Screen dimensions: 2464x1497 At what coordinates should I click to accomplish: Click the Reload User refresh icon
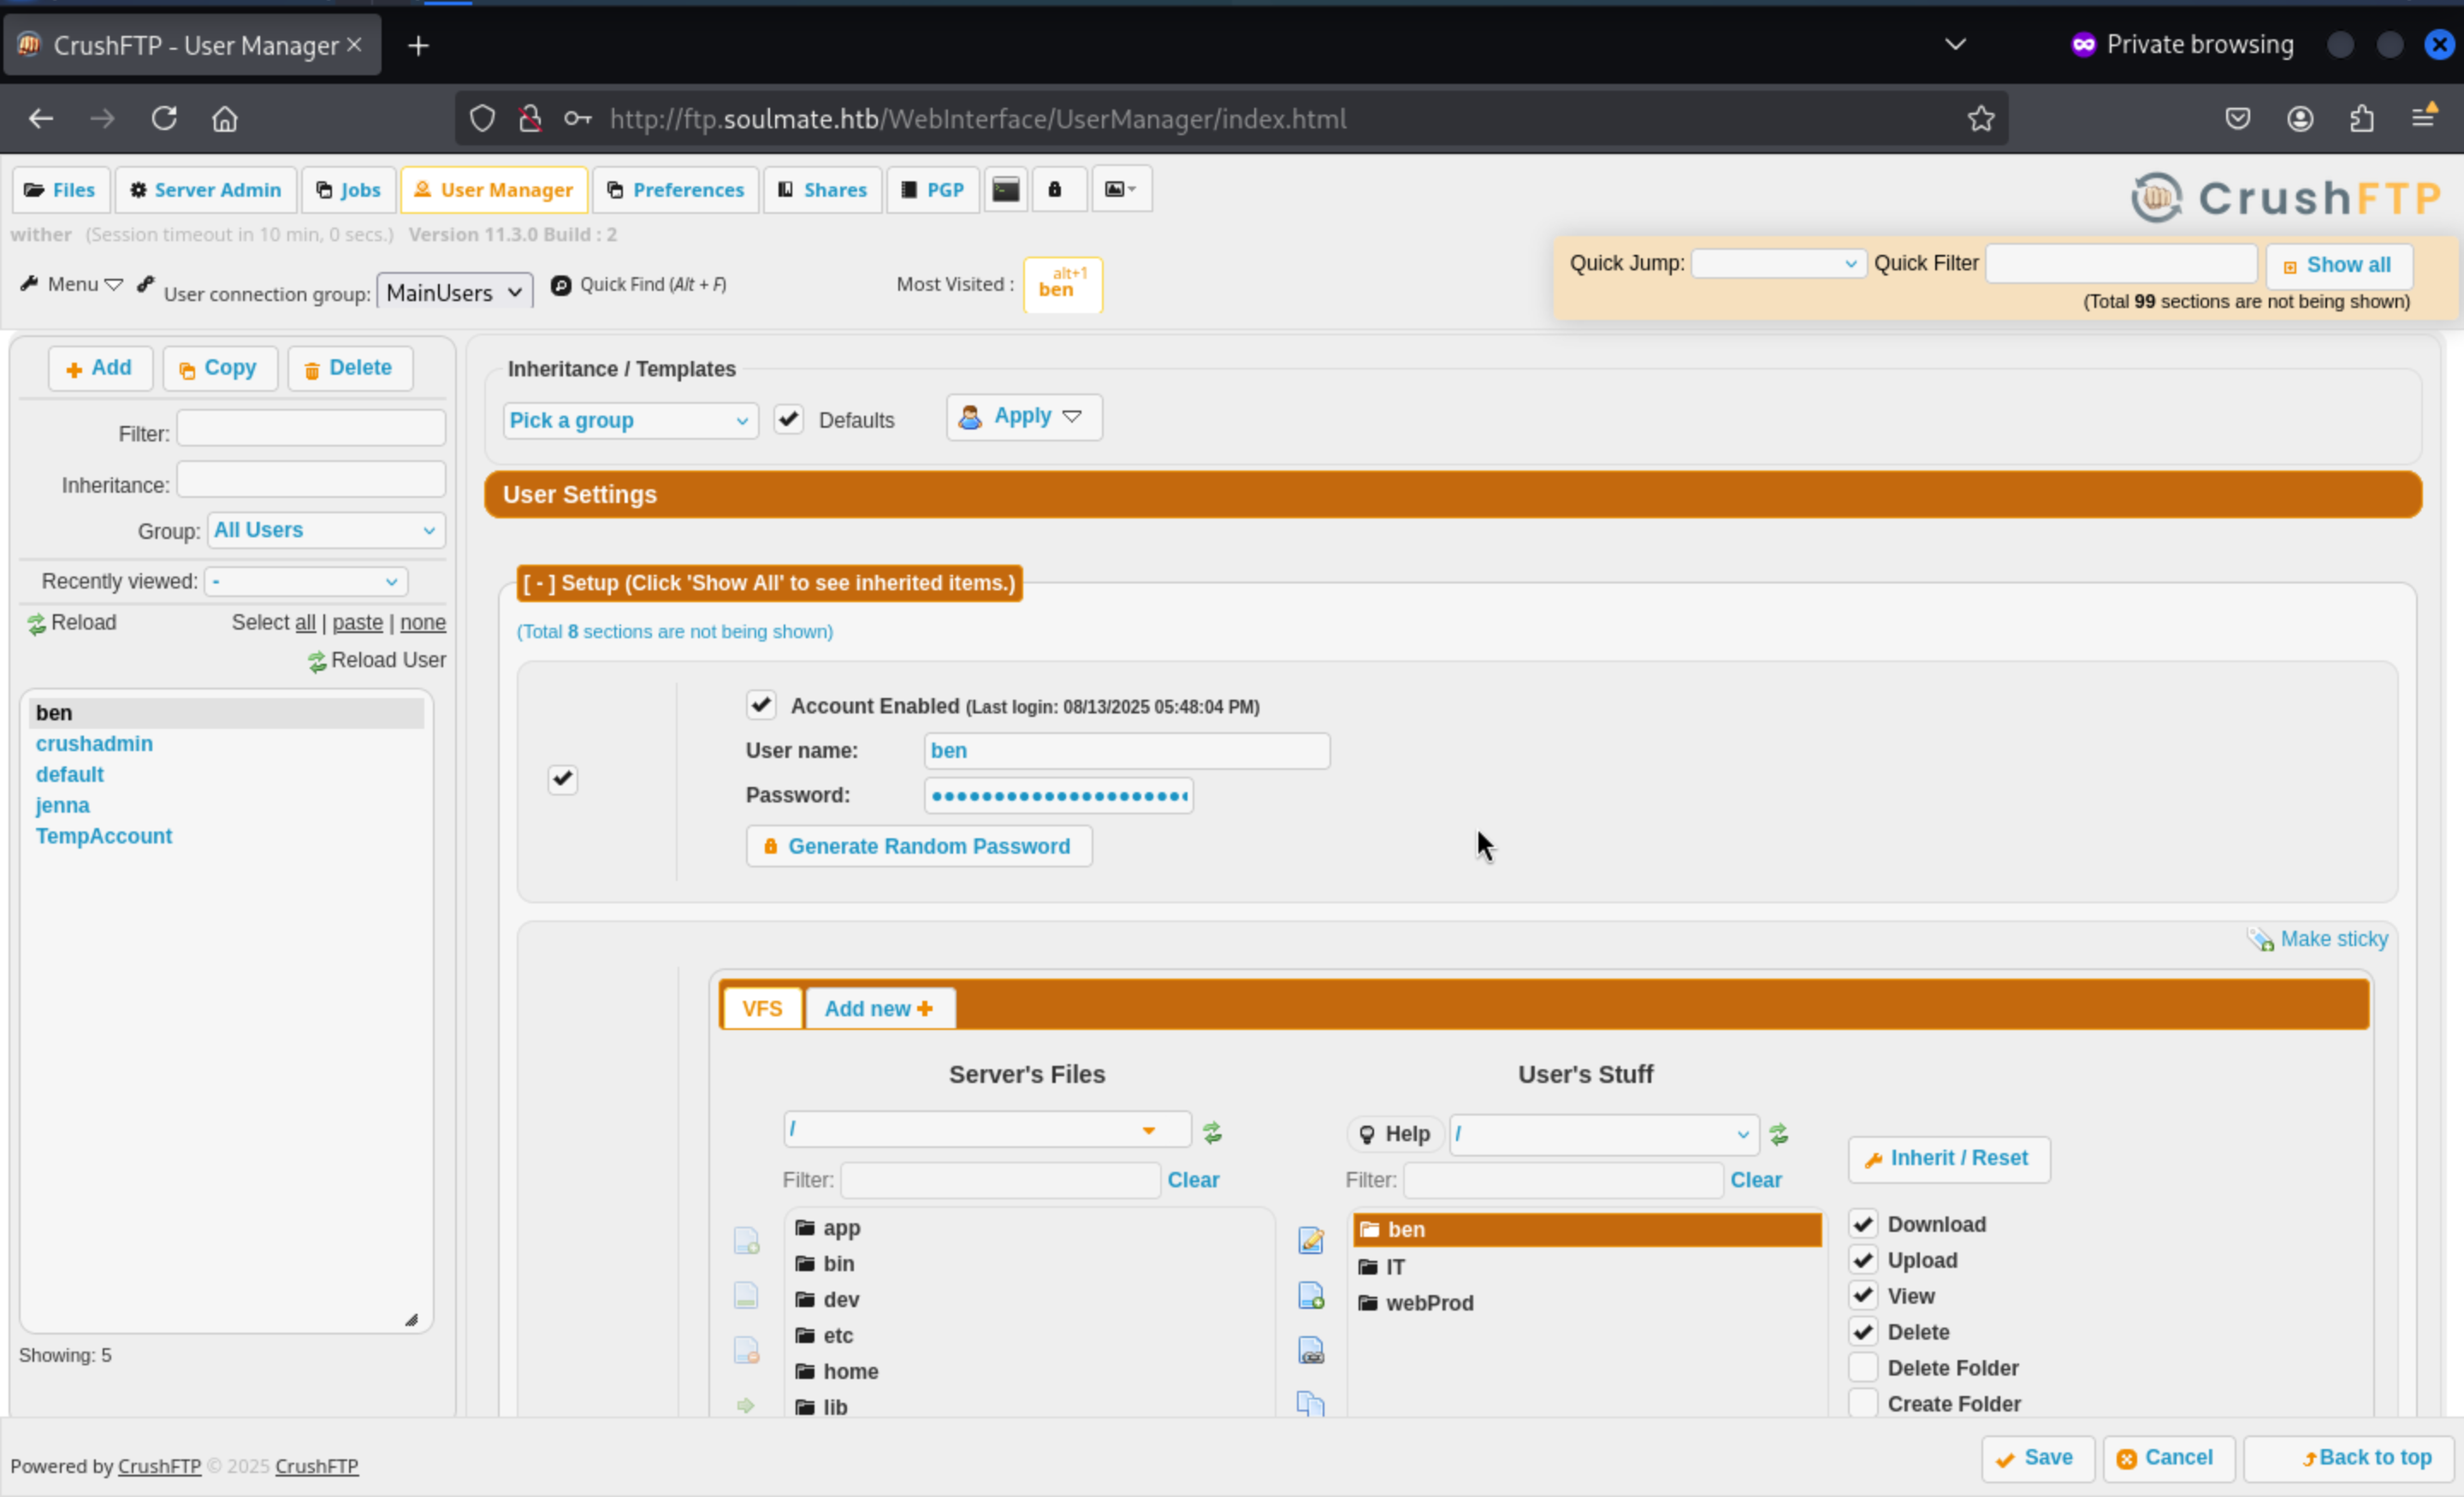[x=317, y=661]
